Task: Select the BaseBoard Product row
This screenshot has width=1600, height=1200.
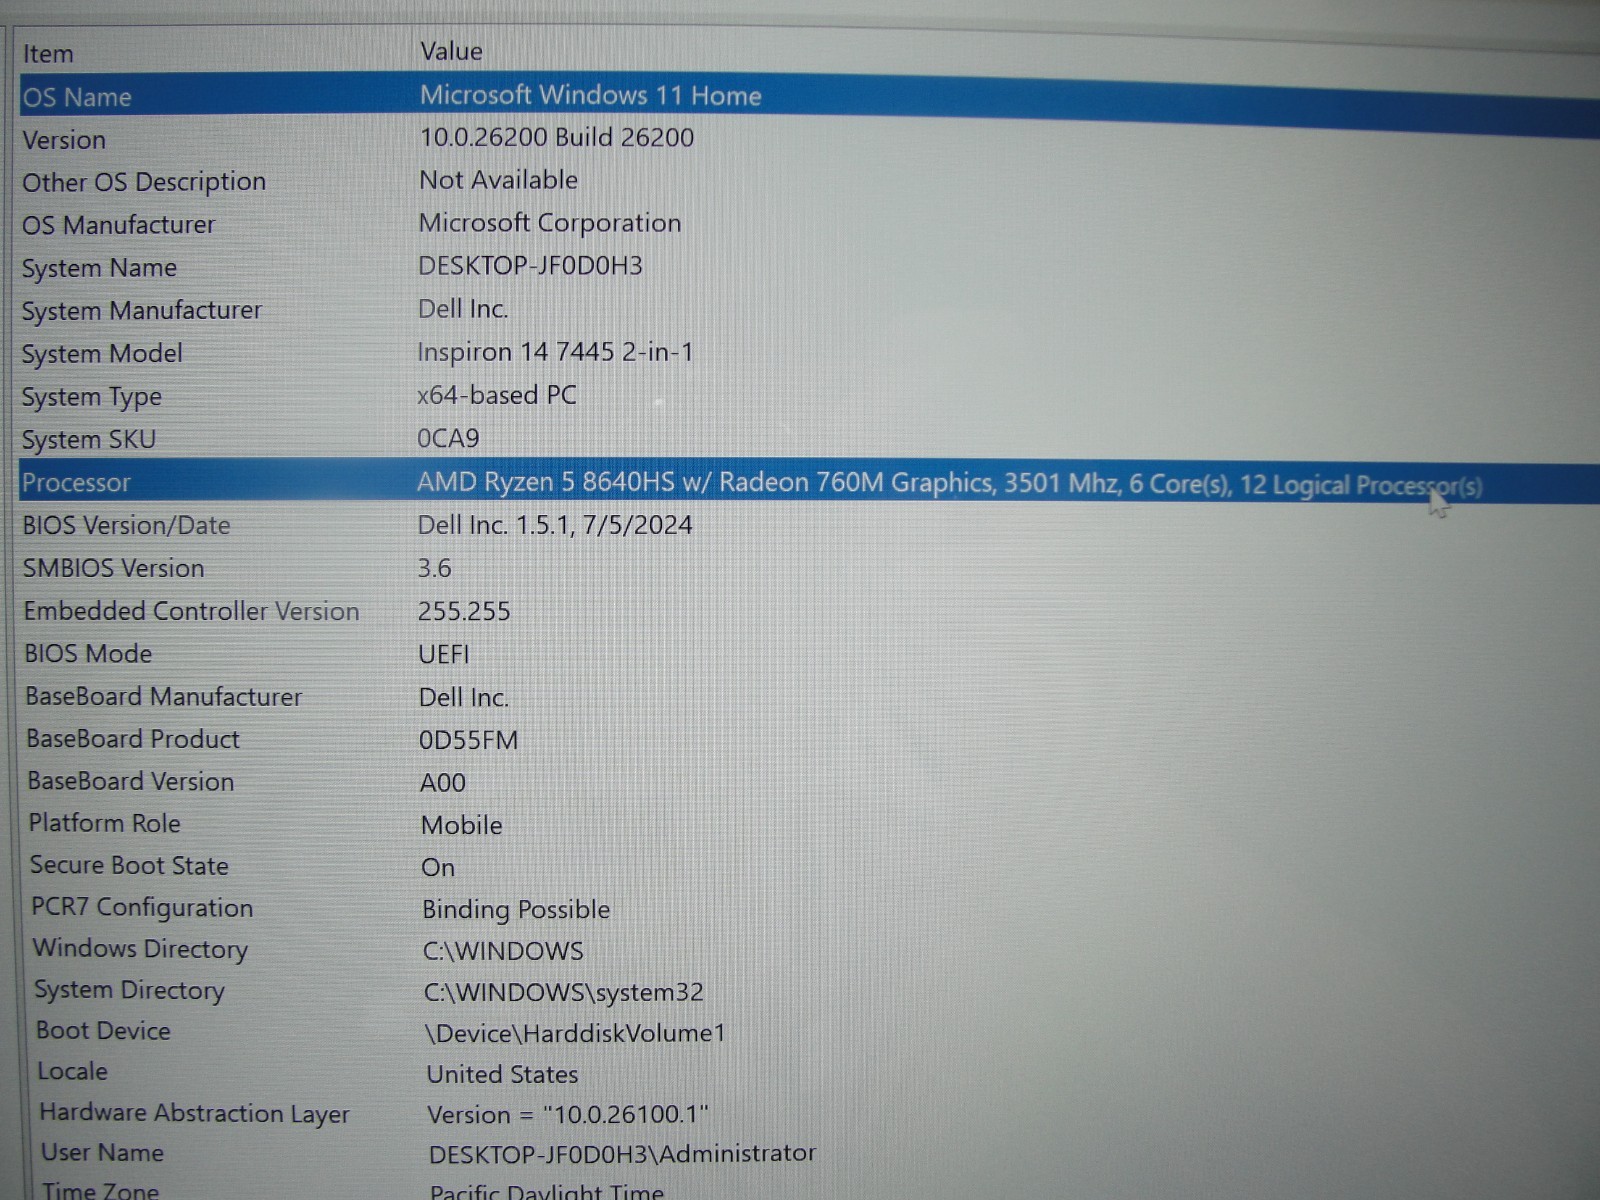Action: click(133, 739)
